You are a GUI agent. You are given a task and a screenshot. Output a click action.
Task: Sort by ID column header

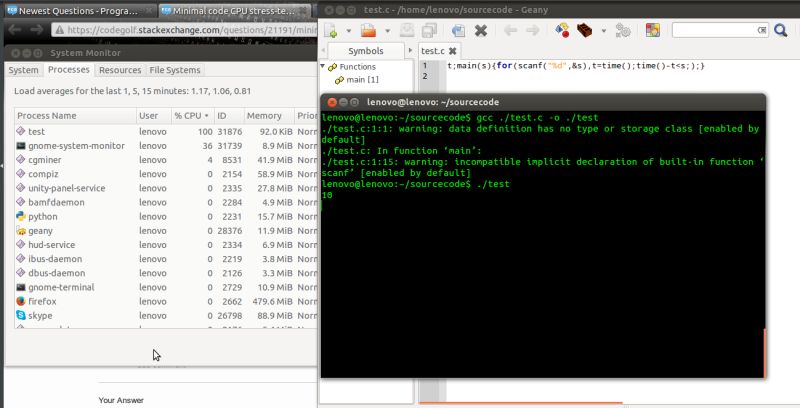click(229, 116)
